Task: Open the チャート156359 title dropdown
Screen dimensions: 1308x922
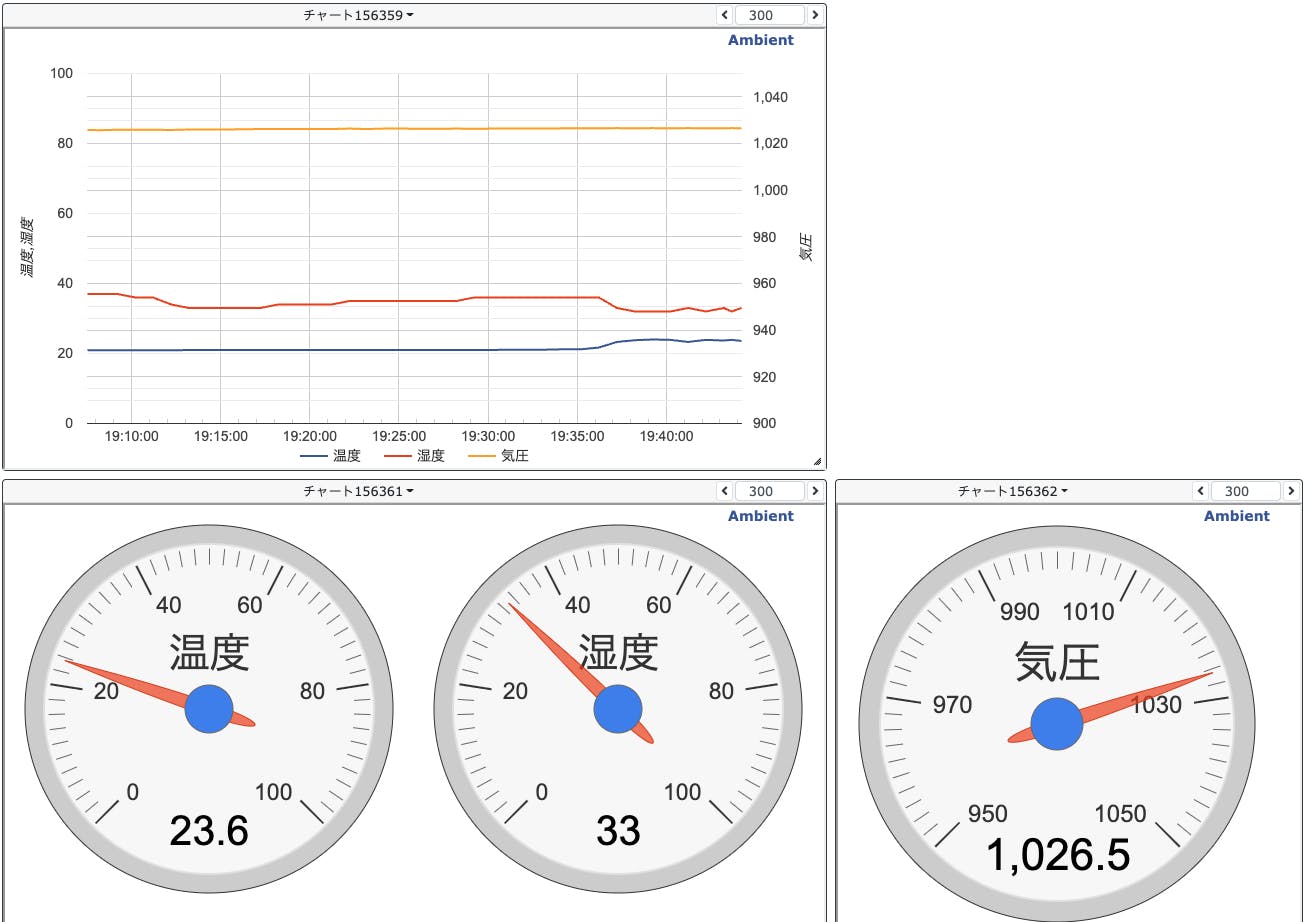Action: click(358, 15)
